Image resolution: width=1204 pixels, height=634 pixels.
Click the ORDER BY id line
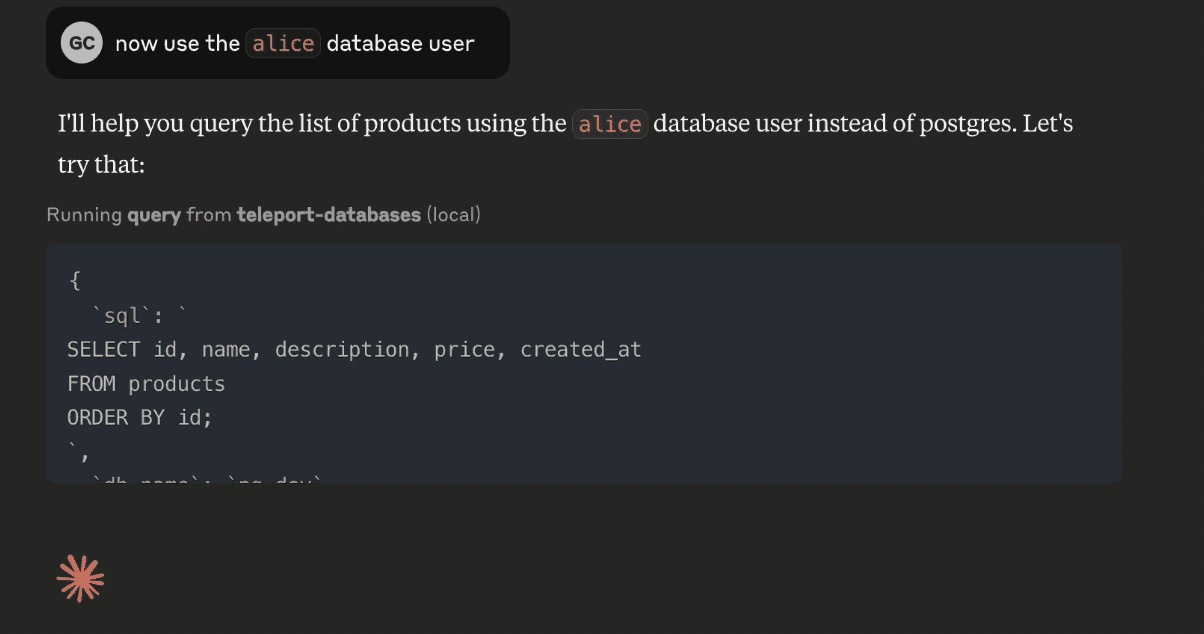pyautogui.click(x=139, y=417)
